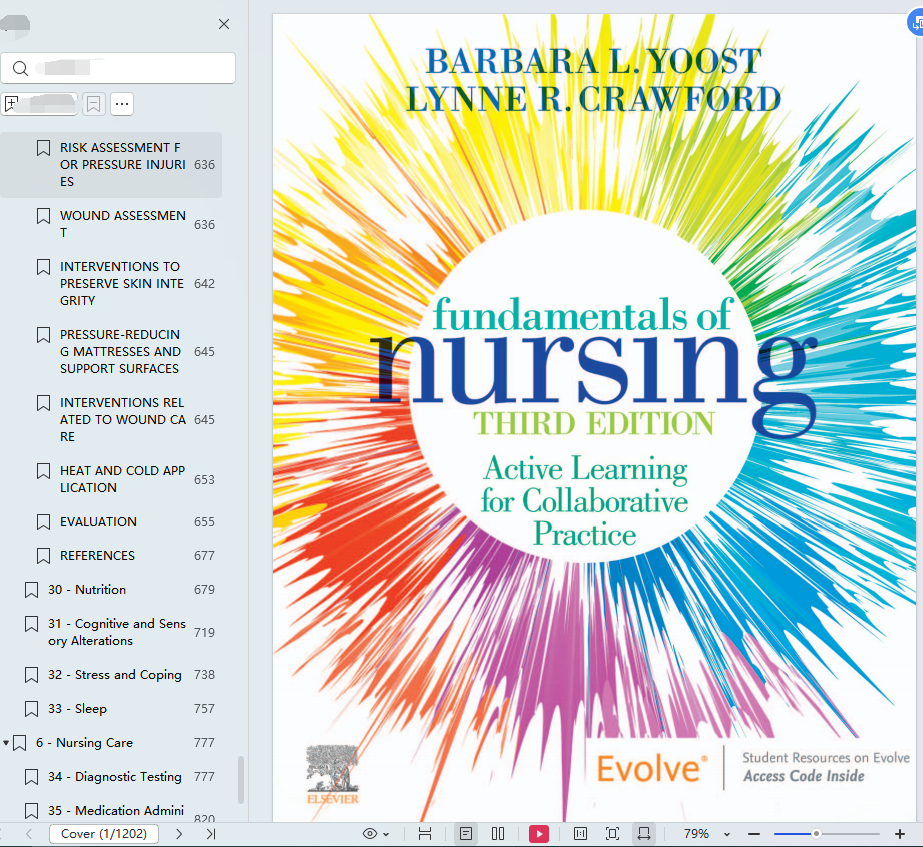This screenshot has height=847, width=923.
Task: Click bookmark icon beside 30 - Nutrition
Action: click(31, 590)
